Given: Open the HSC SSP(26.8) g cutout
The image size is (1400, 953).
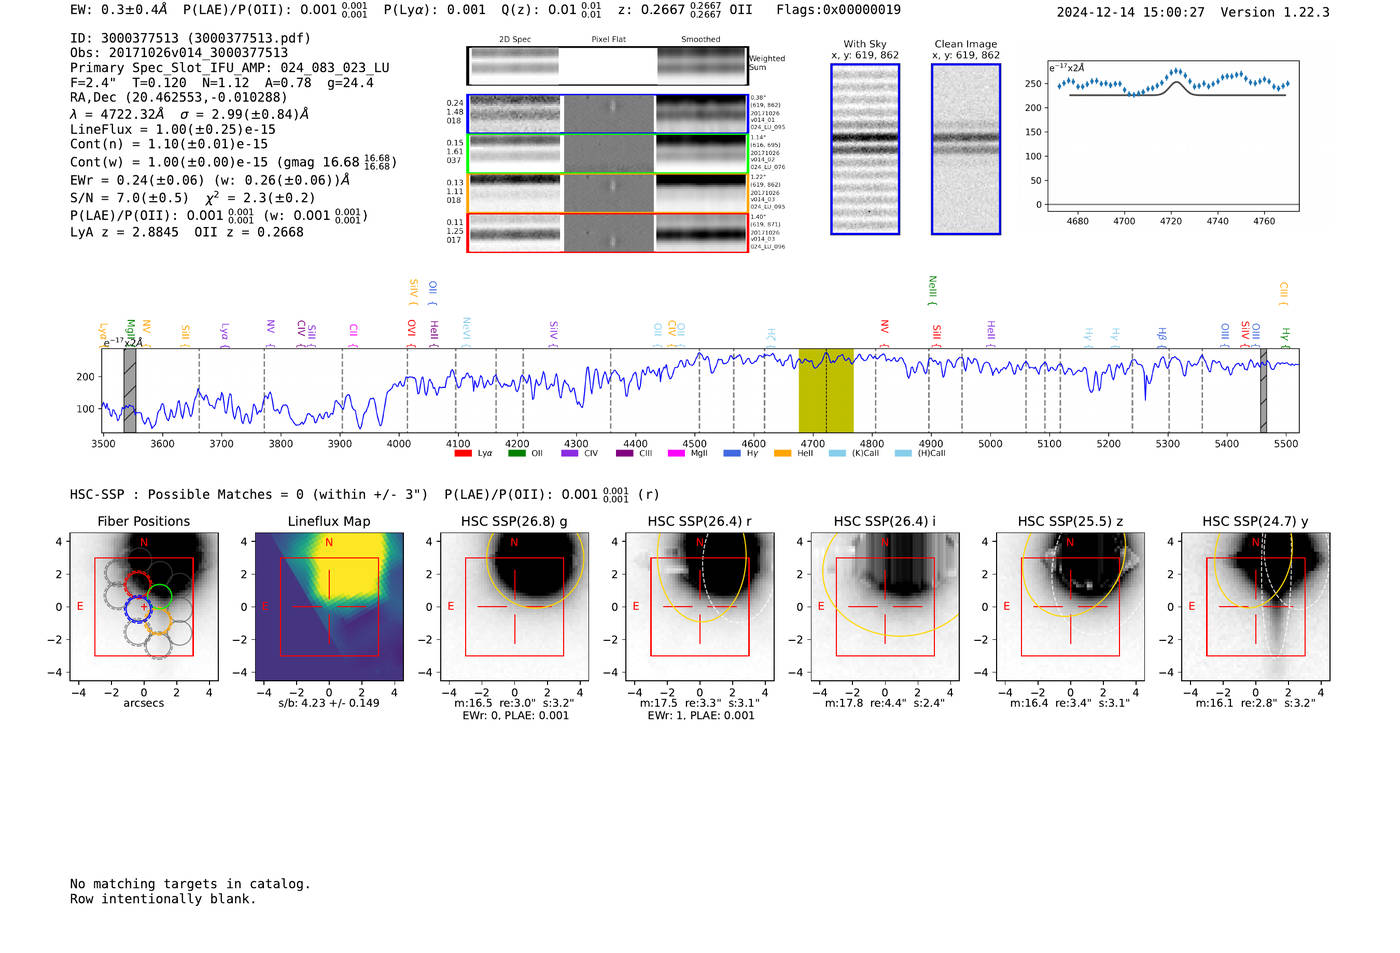Looking at the screenshot, I should [514, 607].
